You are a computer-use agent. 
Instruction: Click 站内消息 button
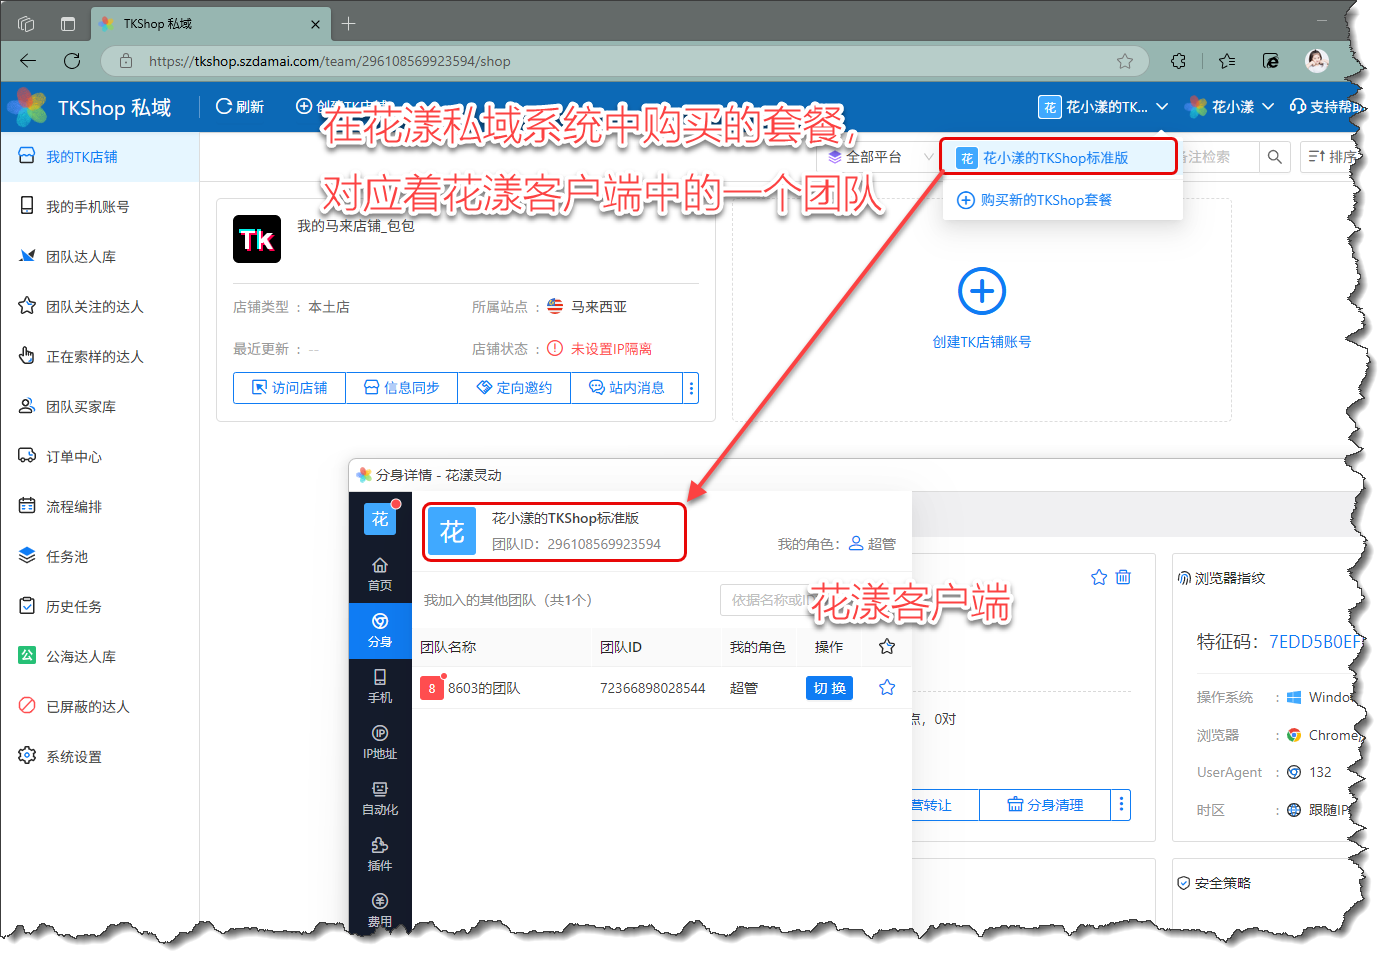point(626,388)
